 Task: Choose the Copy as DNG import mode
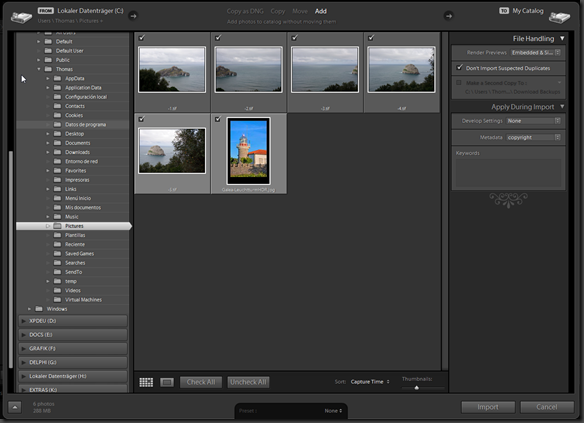(245, 11)
